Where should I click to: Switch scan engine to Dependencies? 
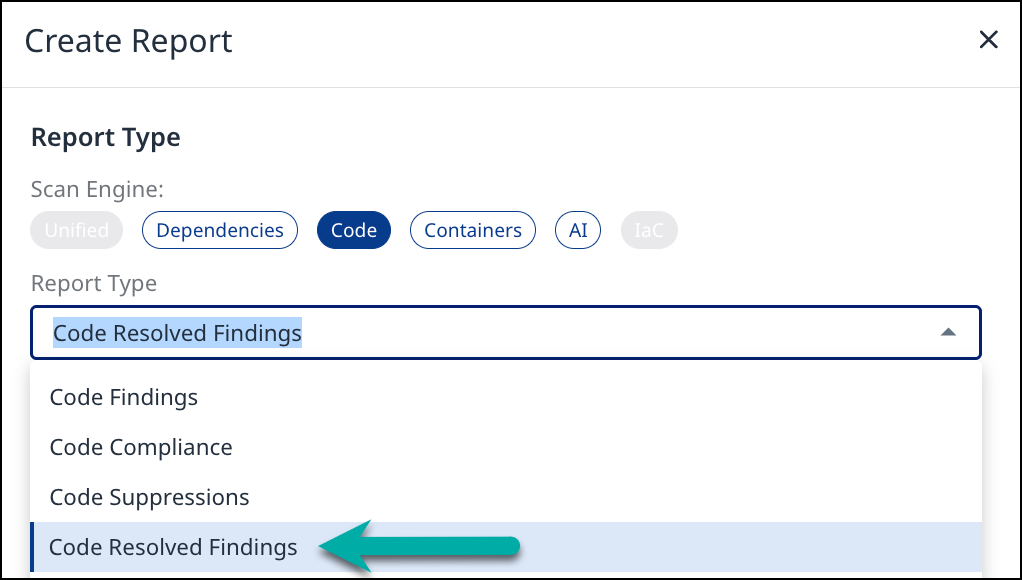(x=220, y=230)
